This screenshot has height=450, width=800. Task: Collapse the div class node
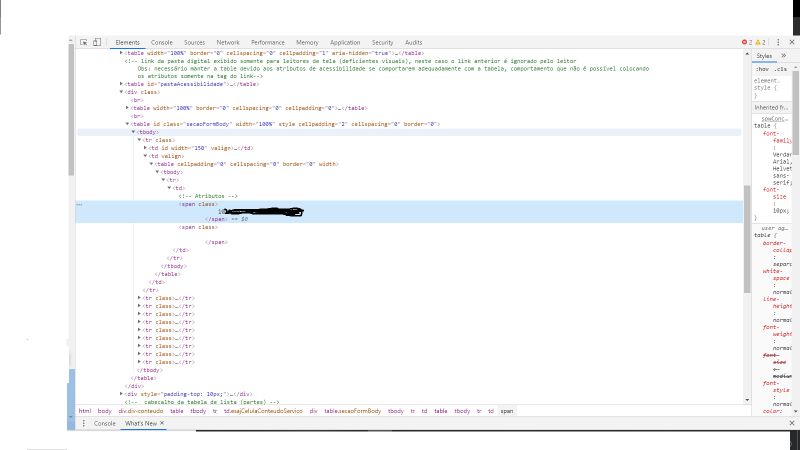[x=121, y=92]
